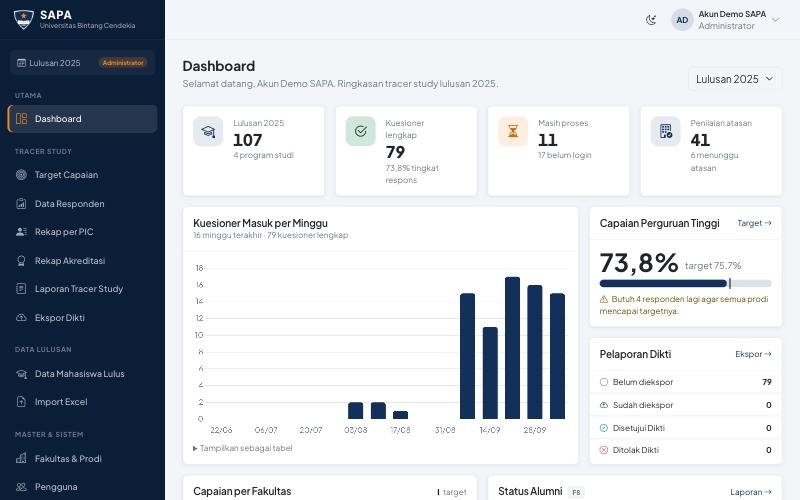The height and width of the screenshot is (500, 800).
Task: Click the Rekap per PIC person icon
Action: pyautogui.click(x=21, y=232)
